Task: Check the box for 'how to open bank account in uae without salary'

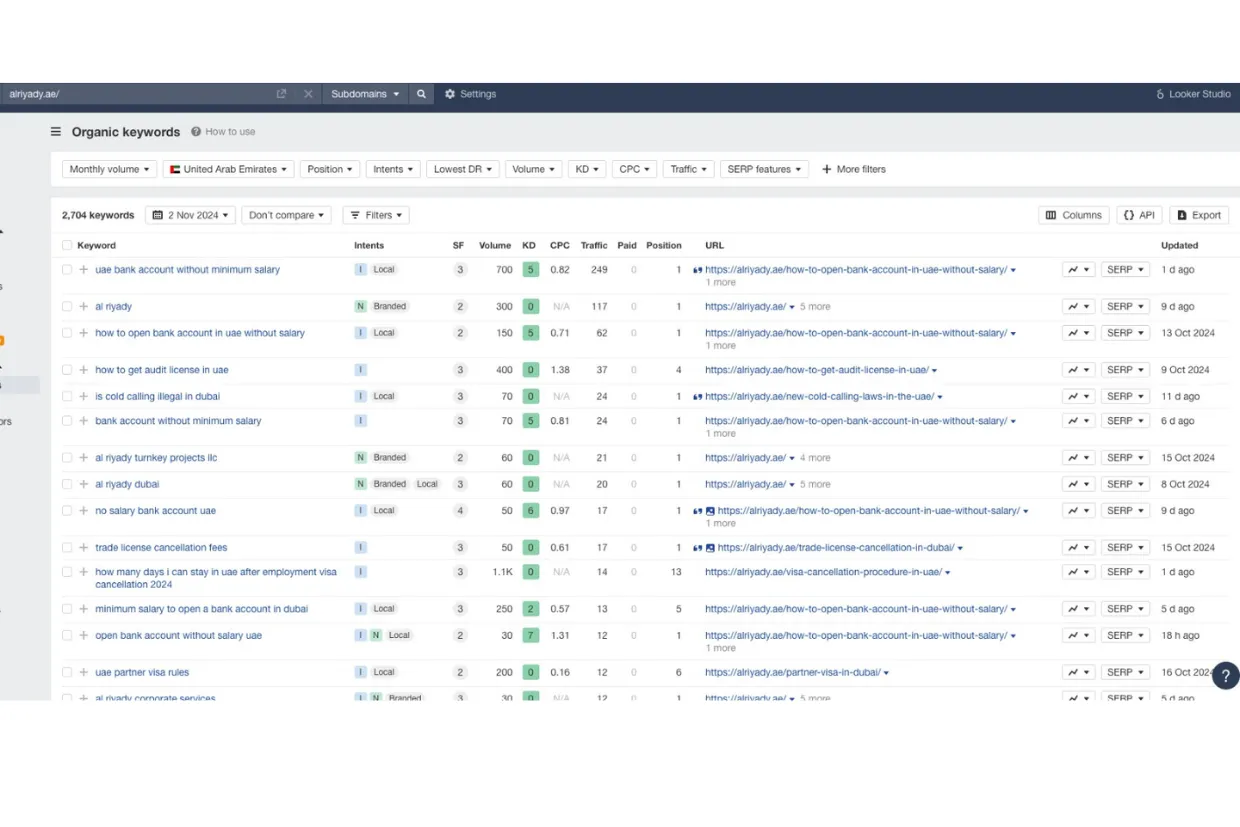Action: tap(67, 333)
